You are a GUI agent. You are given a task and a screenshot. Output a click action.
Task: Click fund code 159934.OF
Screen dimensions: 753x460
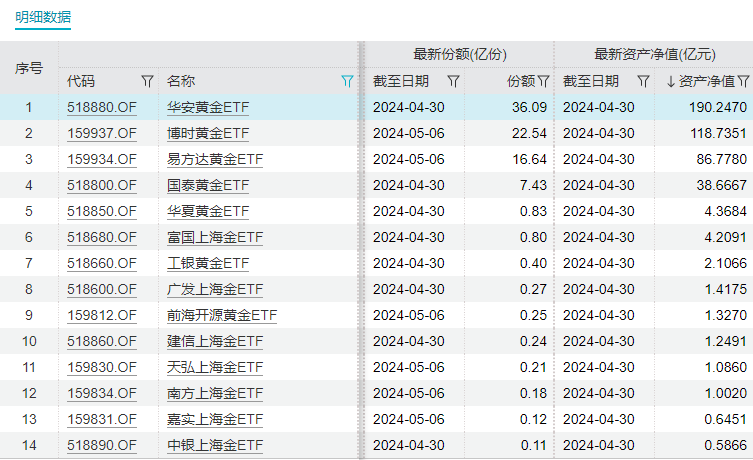click(x=102, y=159)
